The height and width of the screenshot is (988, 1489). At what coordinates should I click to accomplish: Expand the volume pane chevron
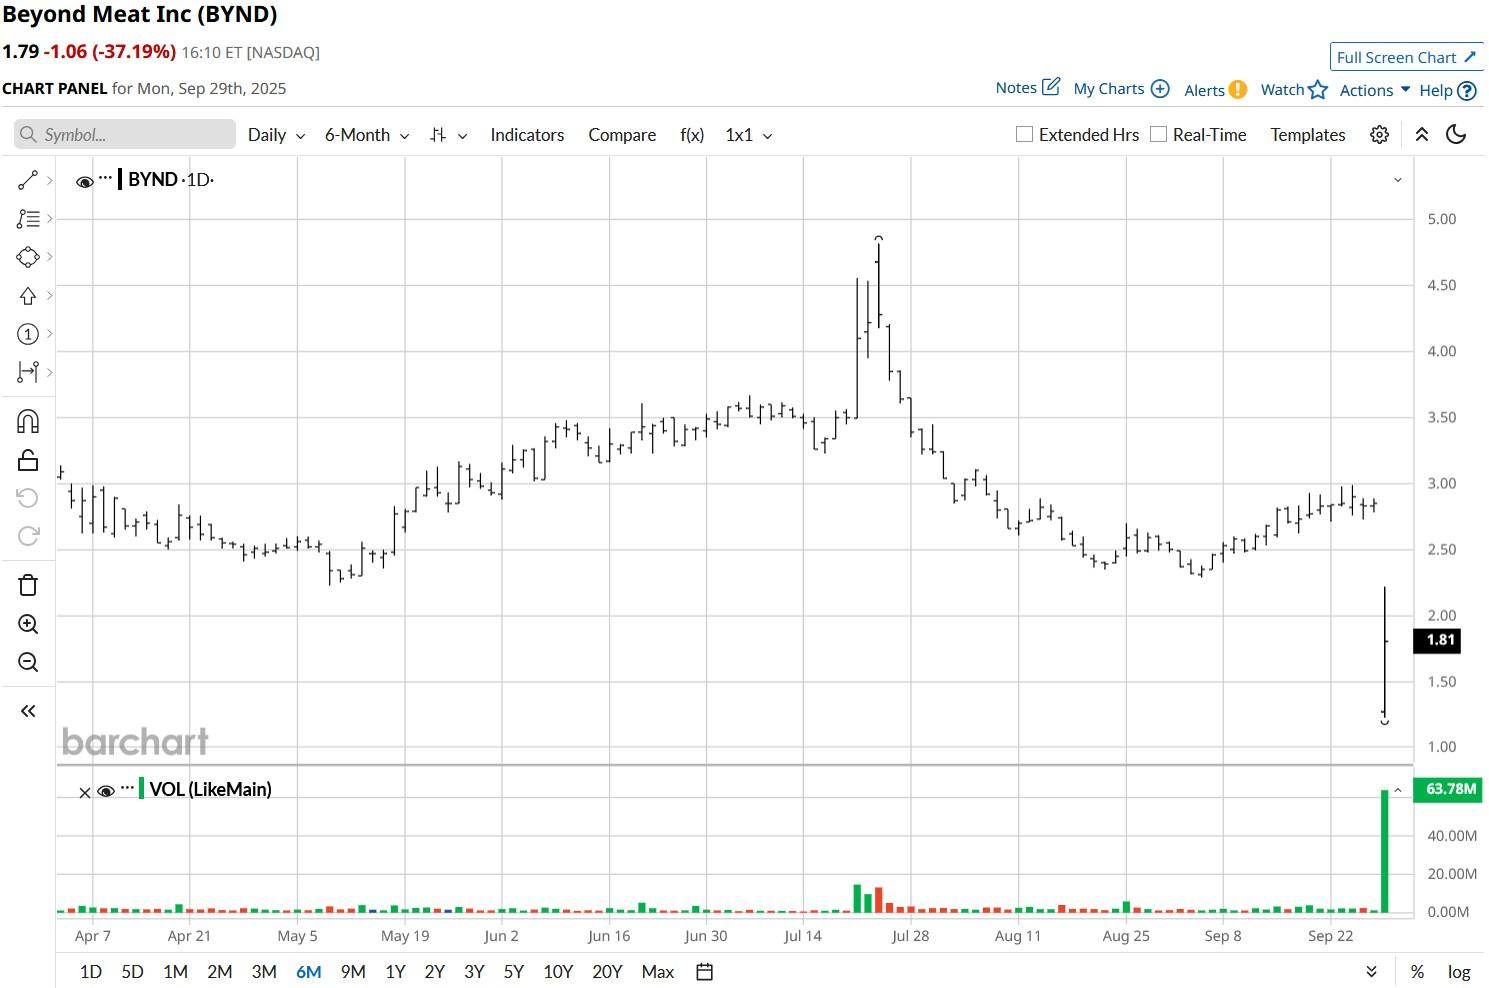(1398, 790)
